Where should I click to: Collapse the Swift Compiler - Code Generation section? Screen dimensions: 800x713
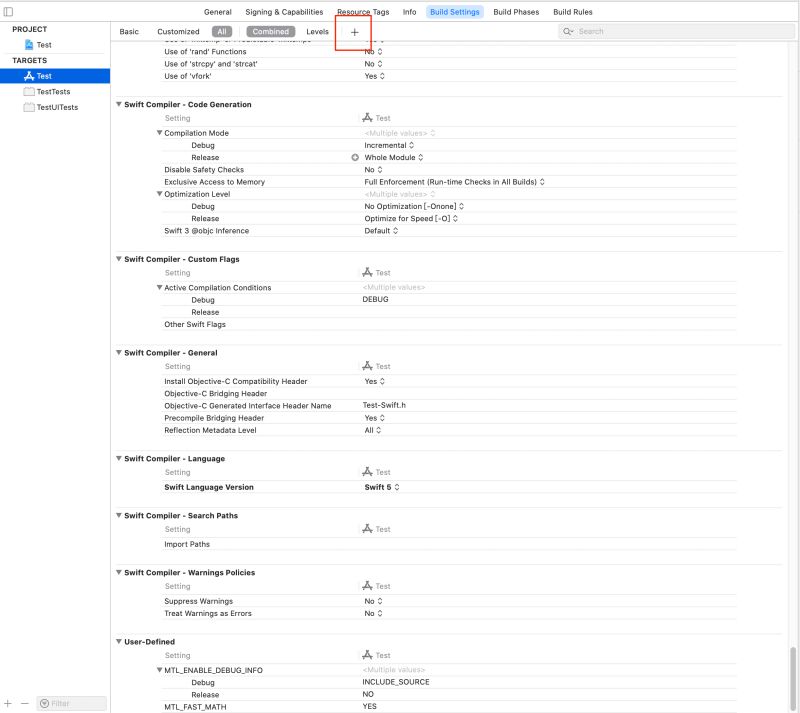(118, 104)
